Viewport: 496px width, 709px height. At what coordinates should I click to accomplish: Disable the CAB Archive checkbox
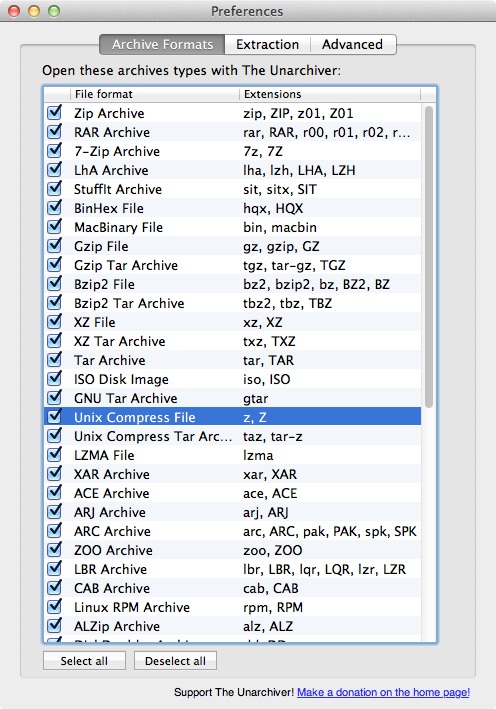54,587
